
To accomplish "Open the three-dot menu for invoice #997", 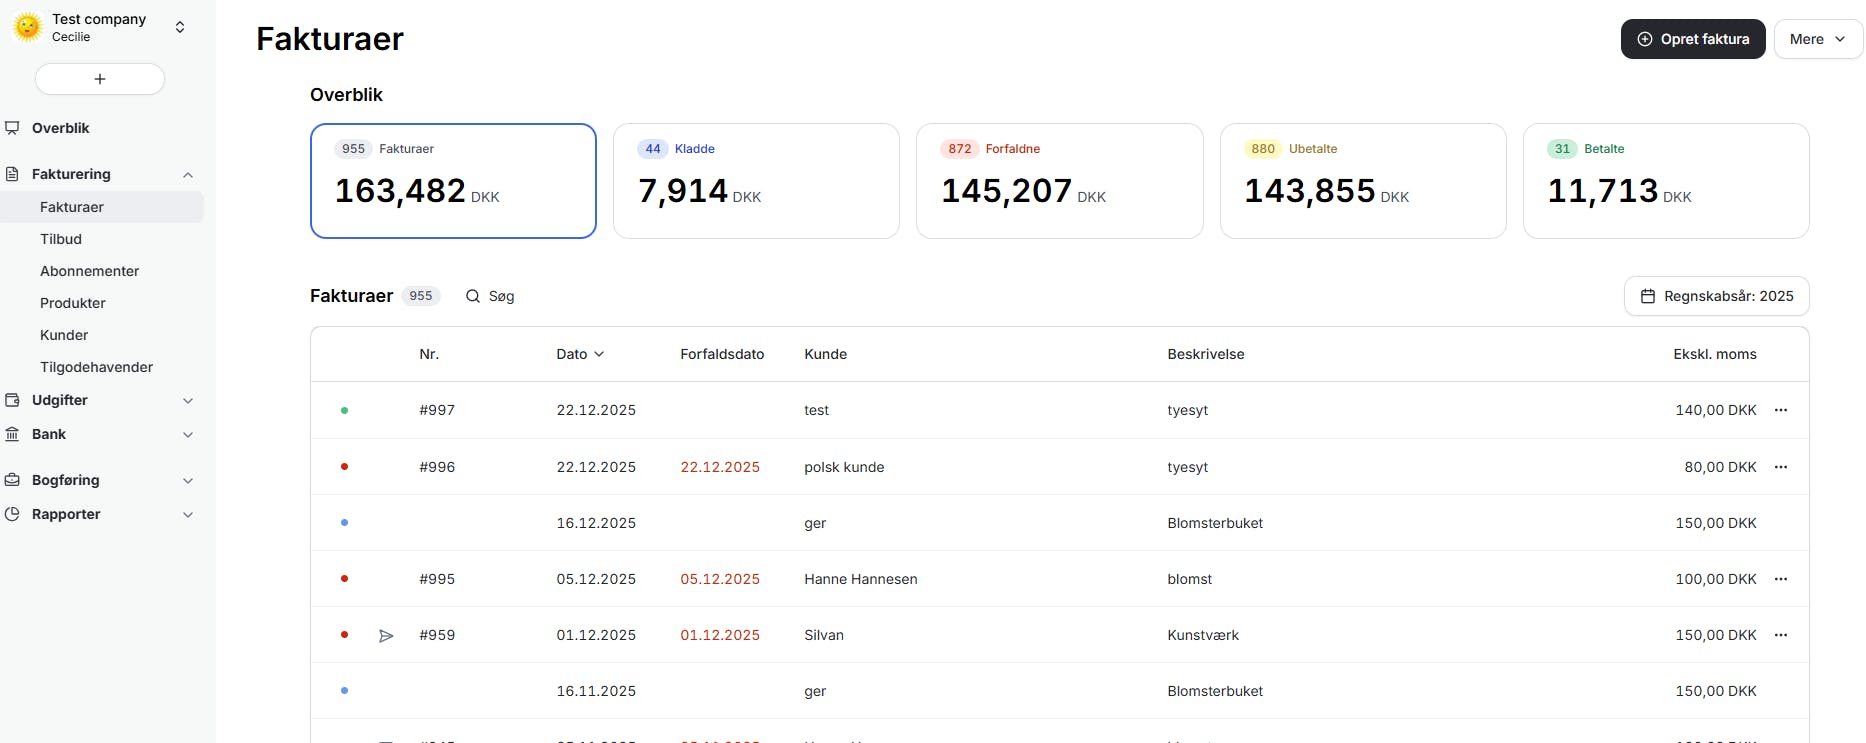I will tap(1780, 410).
